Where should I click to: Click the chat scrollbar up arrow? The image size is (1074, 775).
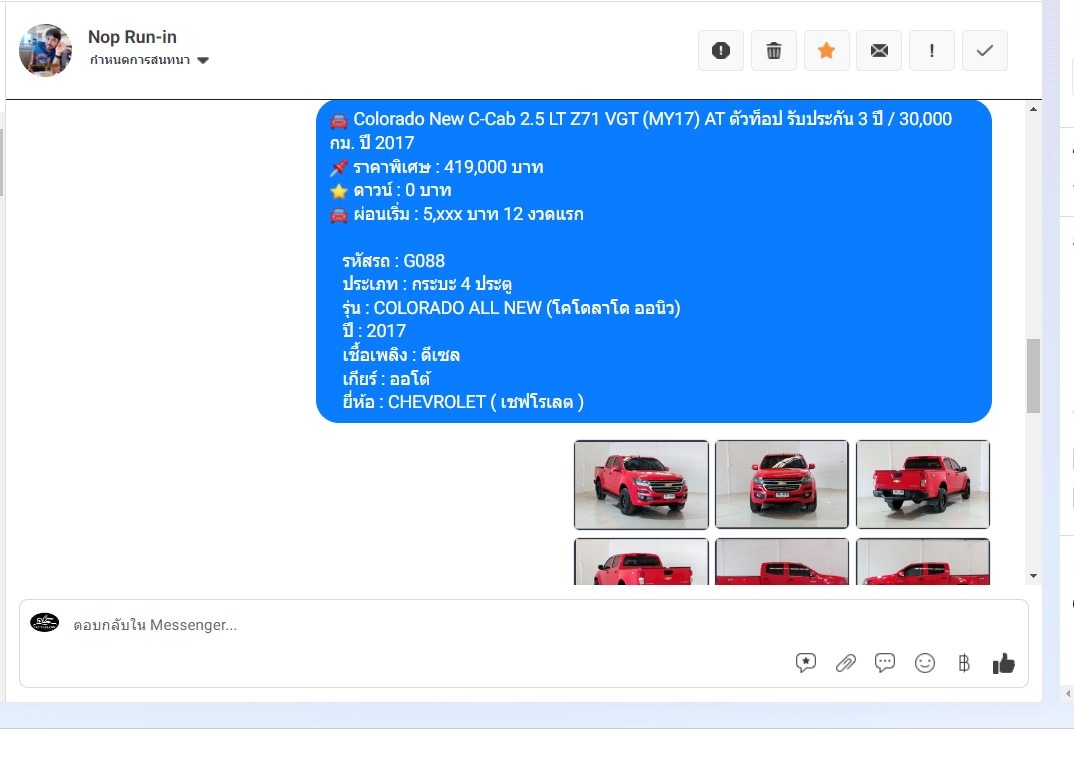(1033, 109)
